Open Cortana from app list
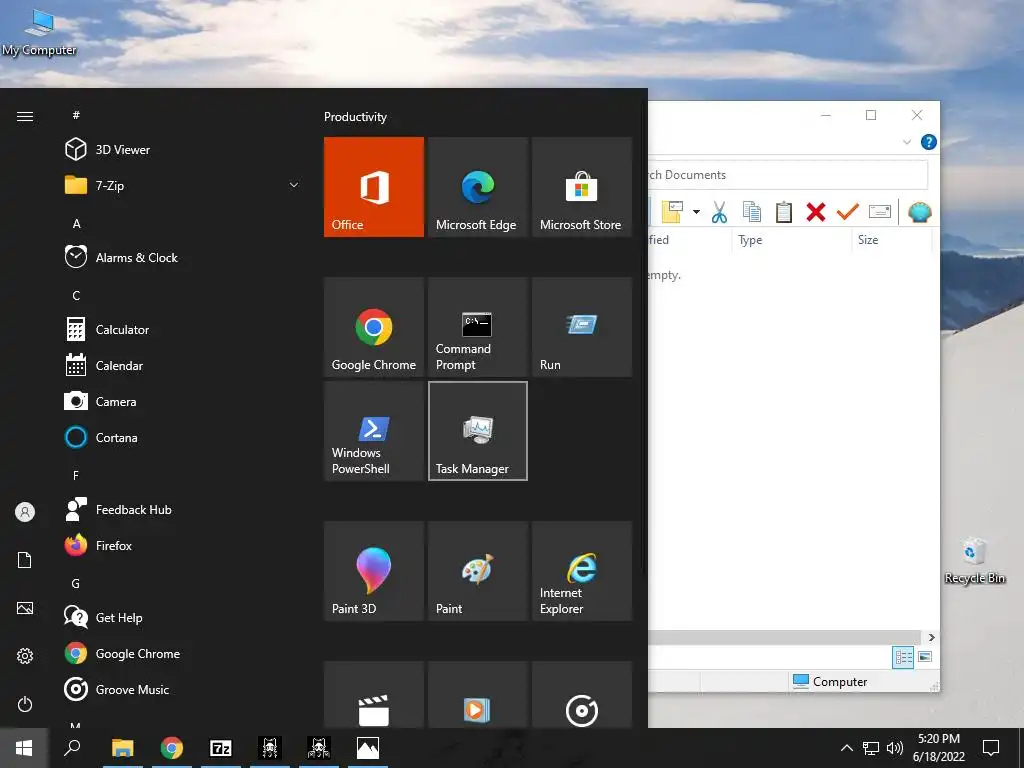 click(x=183, y=438)
